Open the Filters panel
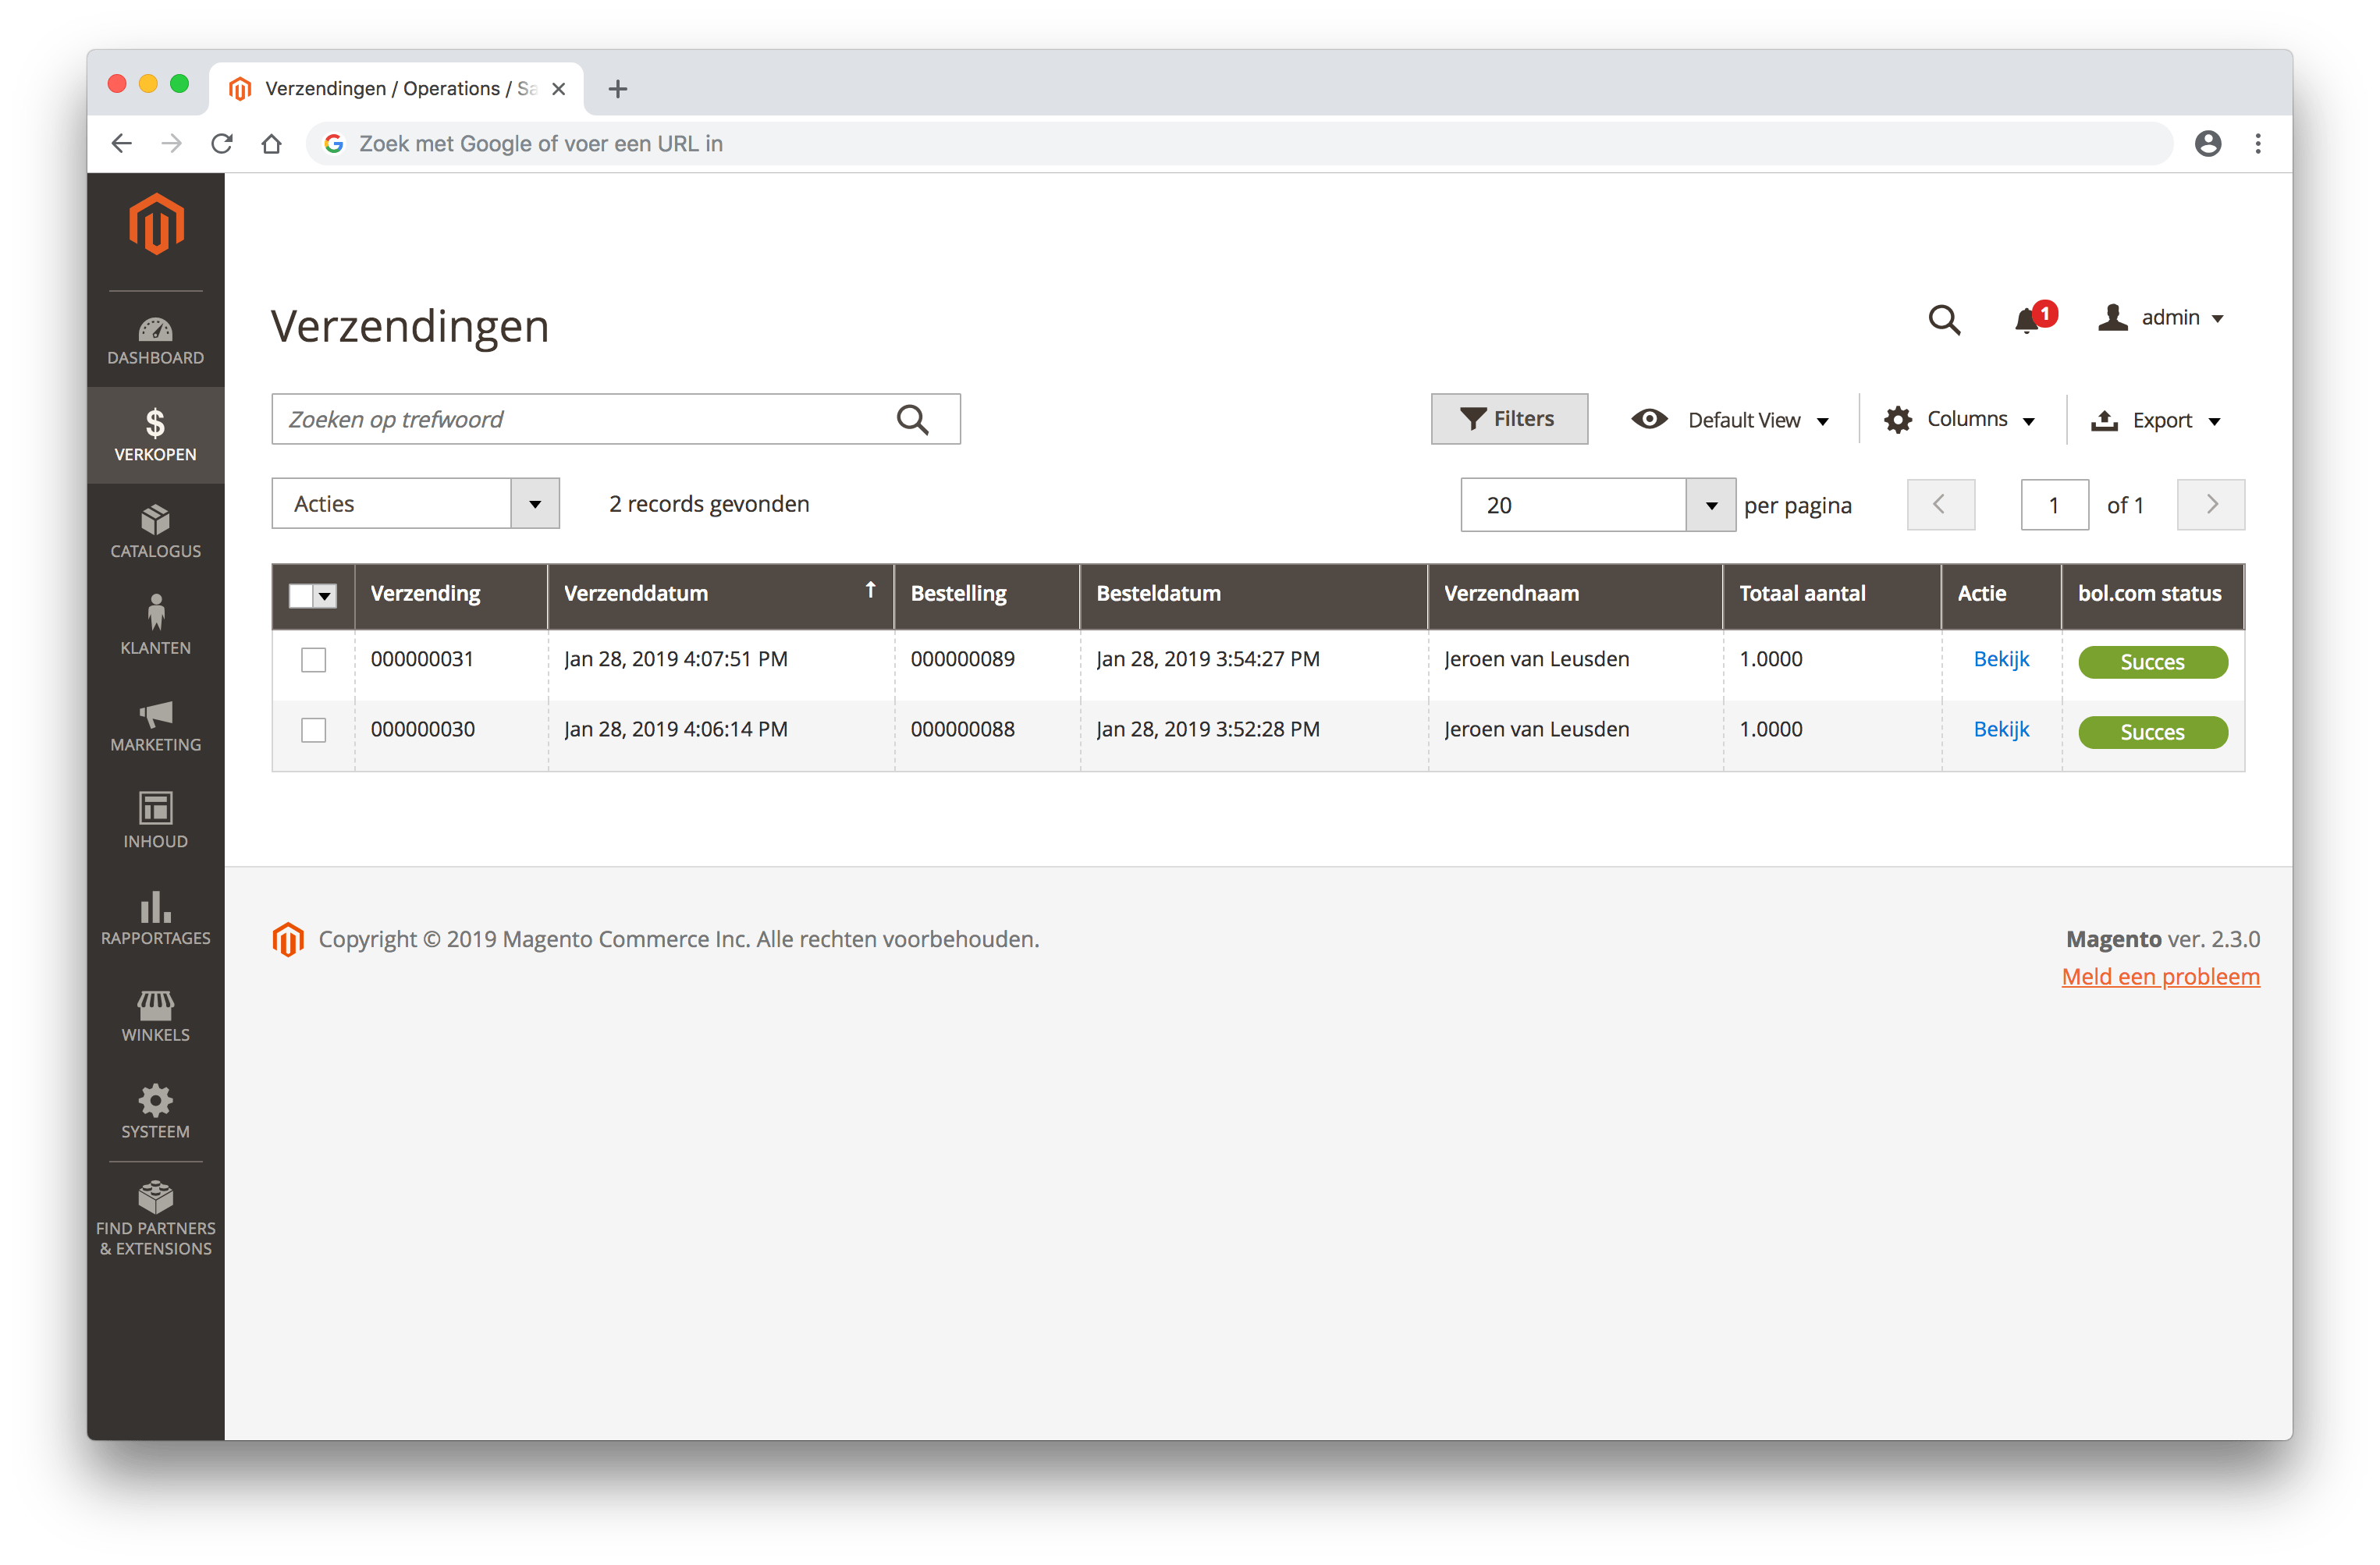The height and width of the screenshot is (1565, 2380). pyautogui.click(x=1509, y=419)
